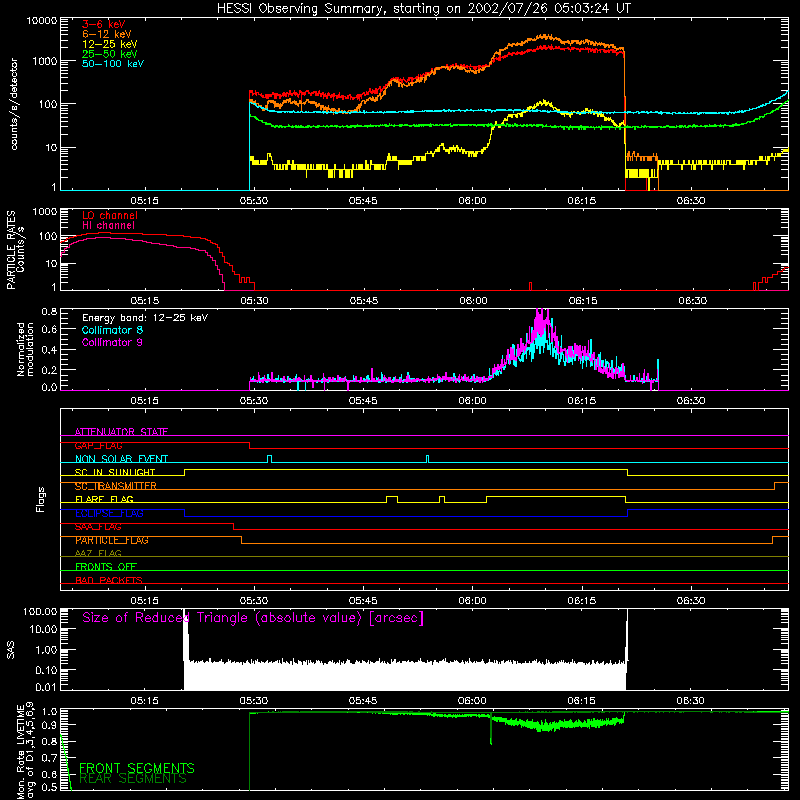Click the 'PARTICLE RATES' axis label
The image size is (800, 800).
(11, 250)
